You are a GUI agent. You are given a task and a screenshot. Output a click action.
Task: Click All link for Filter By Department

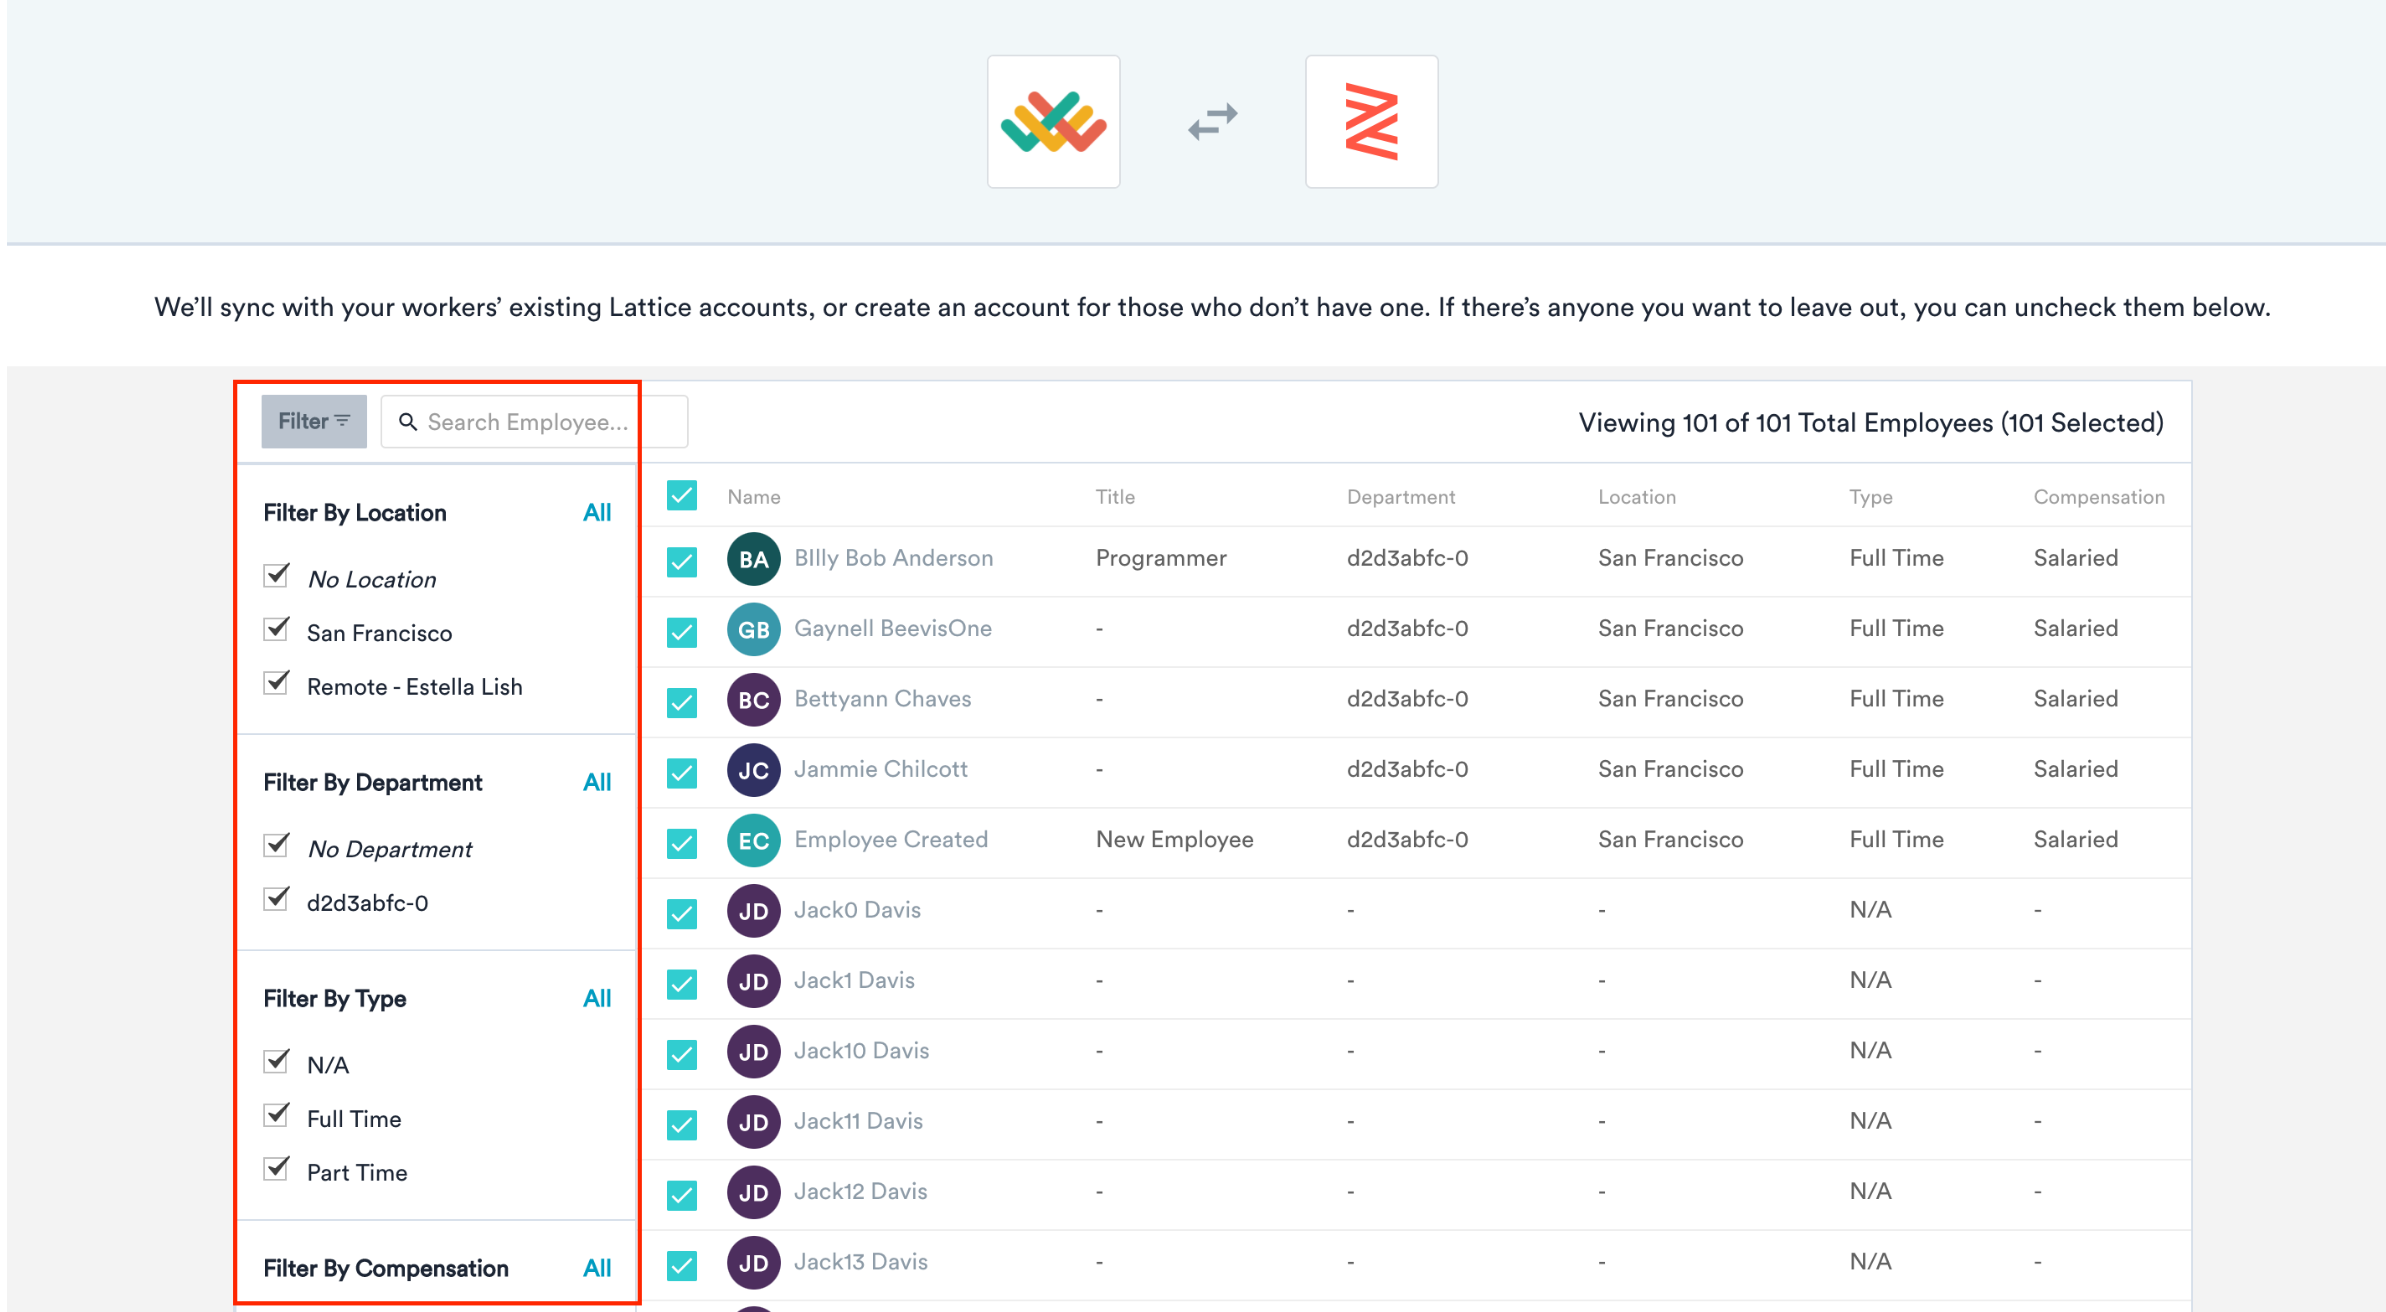(x=597, y=783)
